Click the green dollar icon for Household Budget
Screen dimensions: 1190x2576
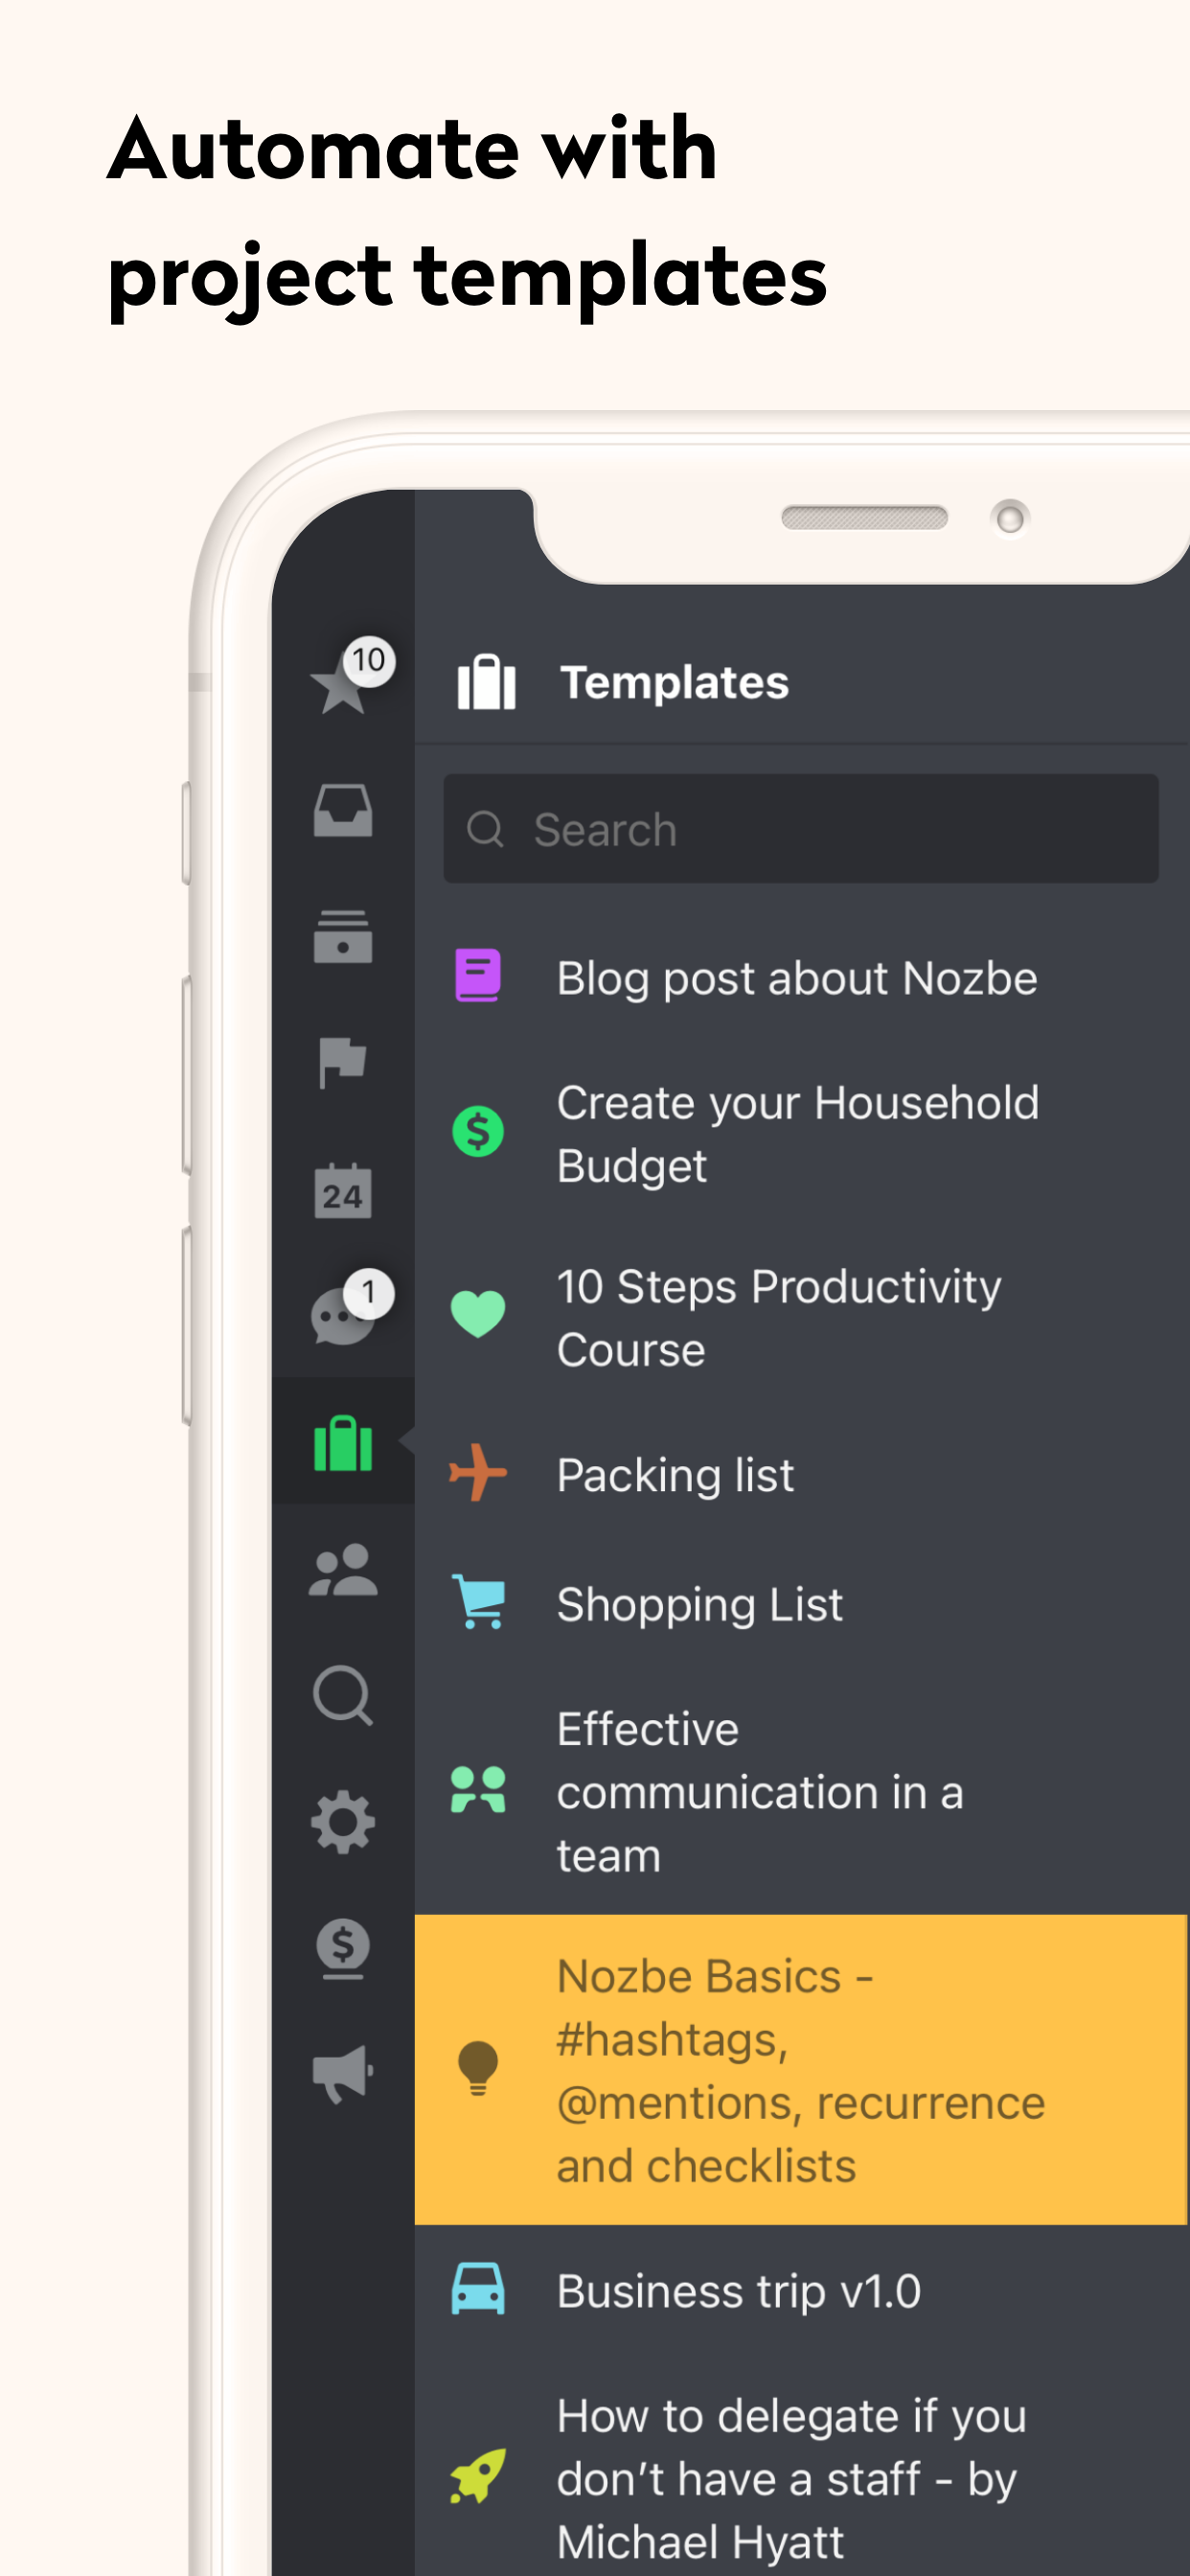click(478, 1132)
